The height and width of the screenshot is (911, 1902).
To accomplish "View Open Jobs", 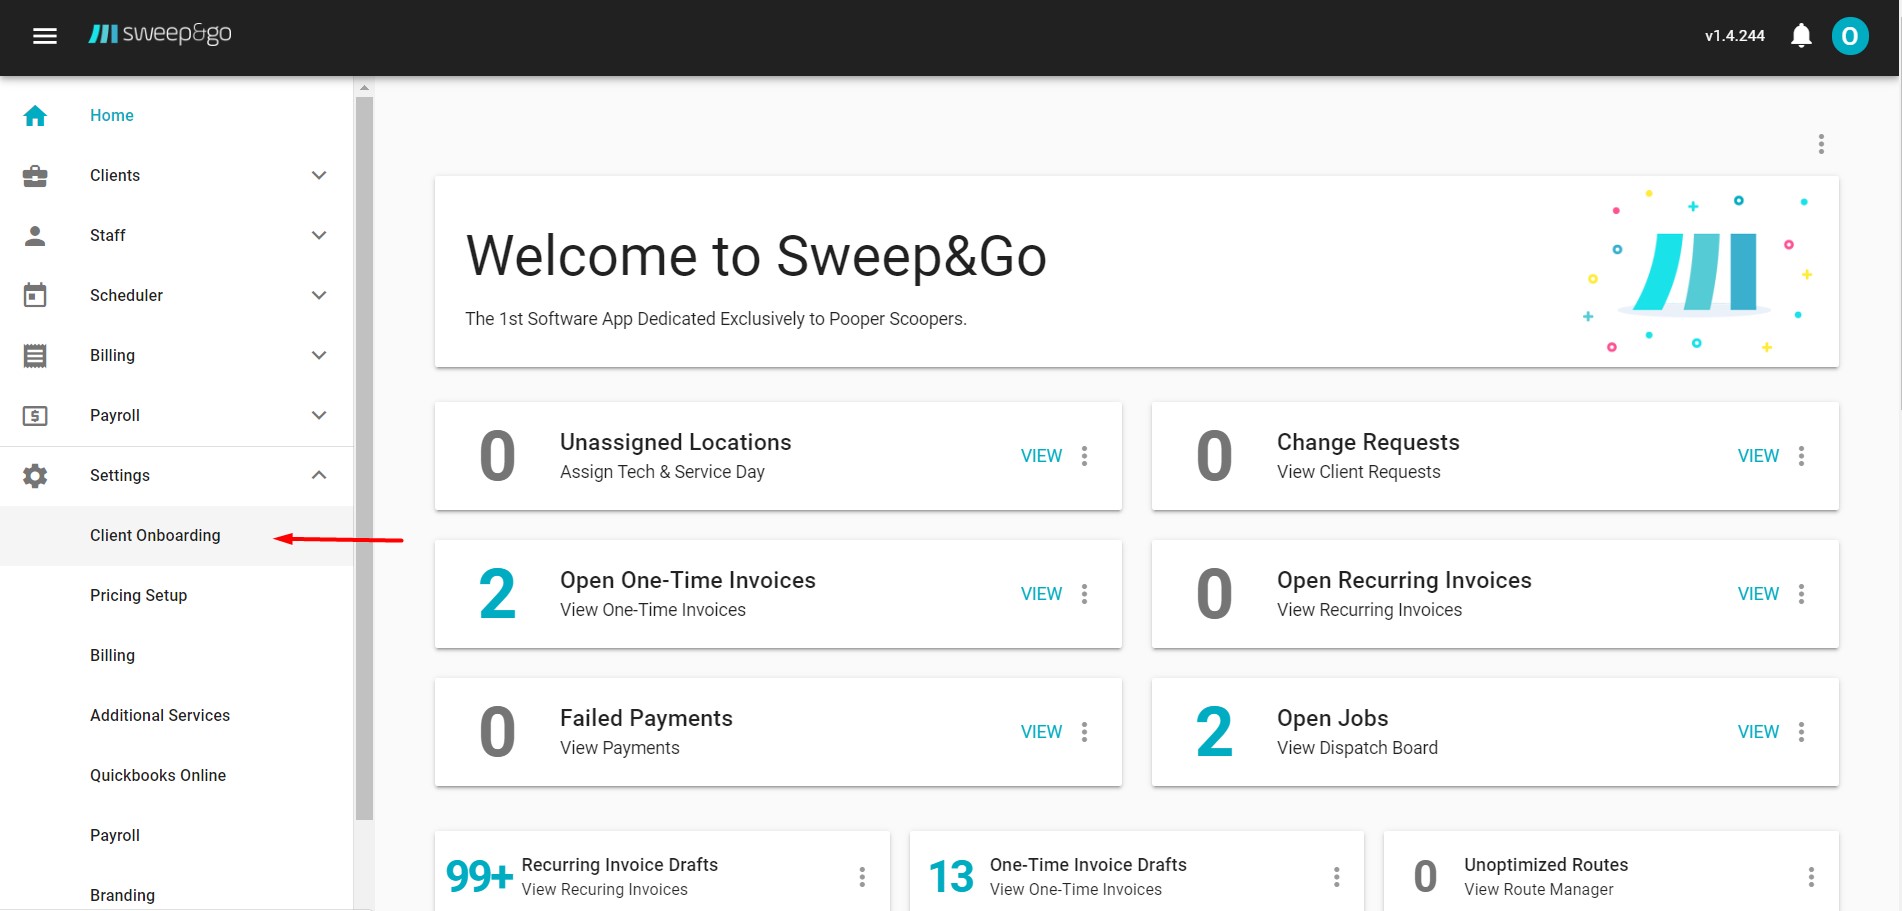I will pos(1758,732).
